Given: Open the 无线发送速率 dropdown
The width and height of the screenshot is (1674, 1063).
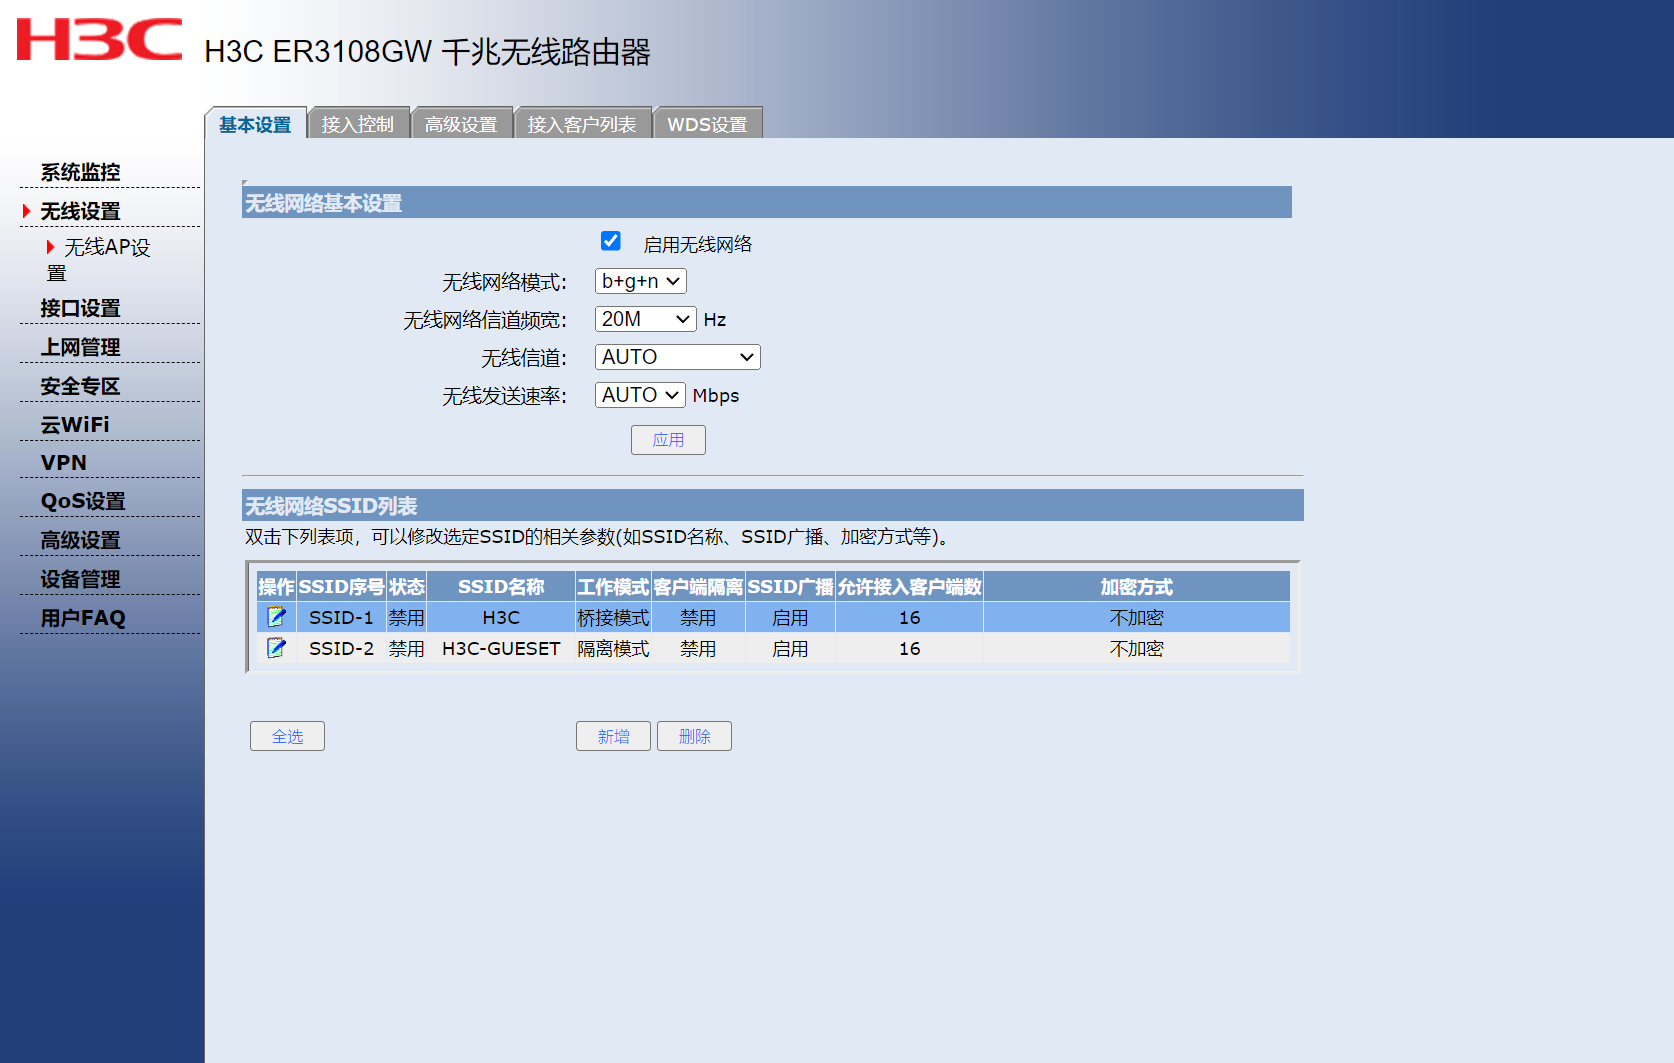Looking at the screenshot, I should [640, 395].
